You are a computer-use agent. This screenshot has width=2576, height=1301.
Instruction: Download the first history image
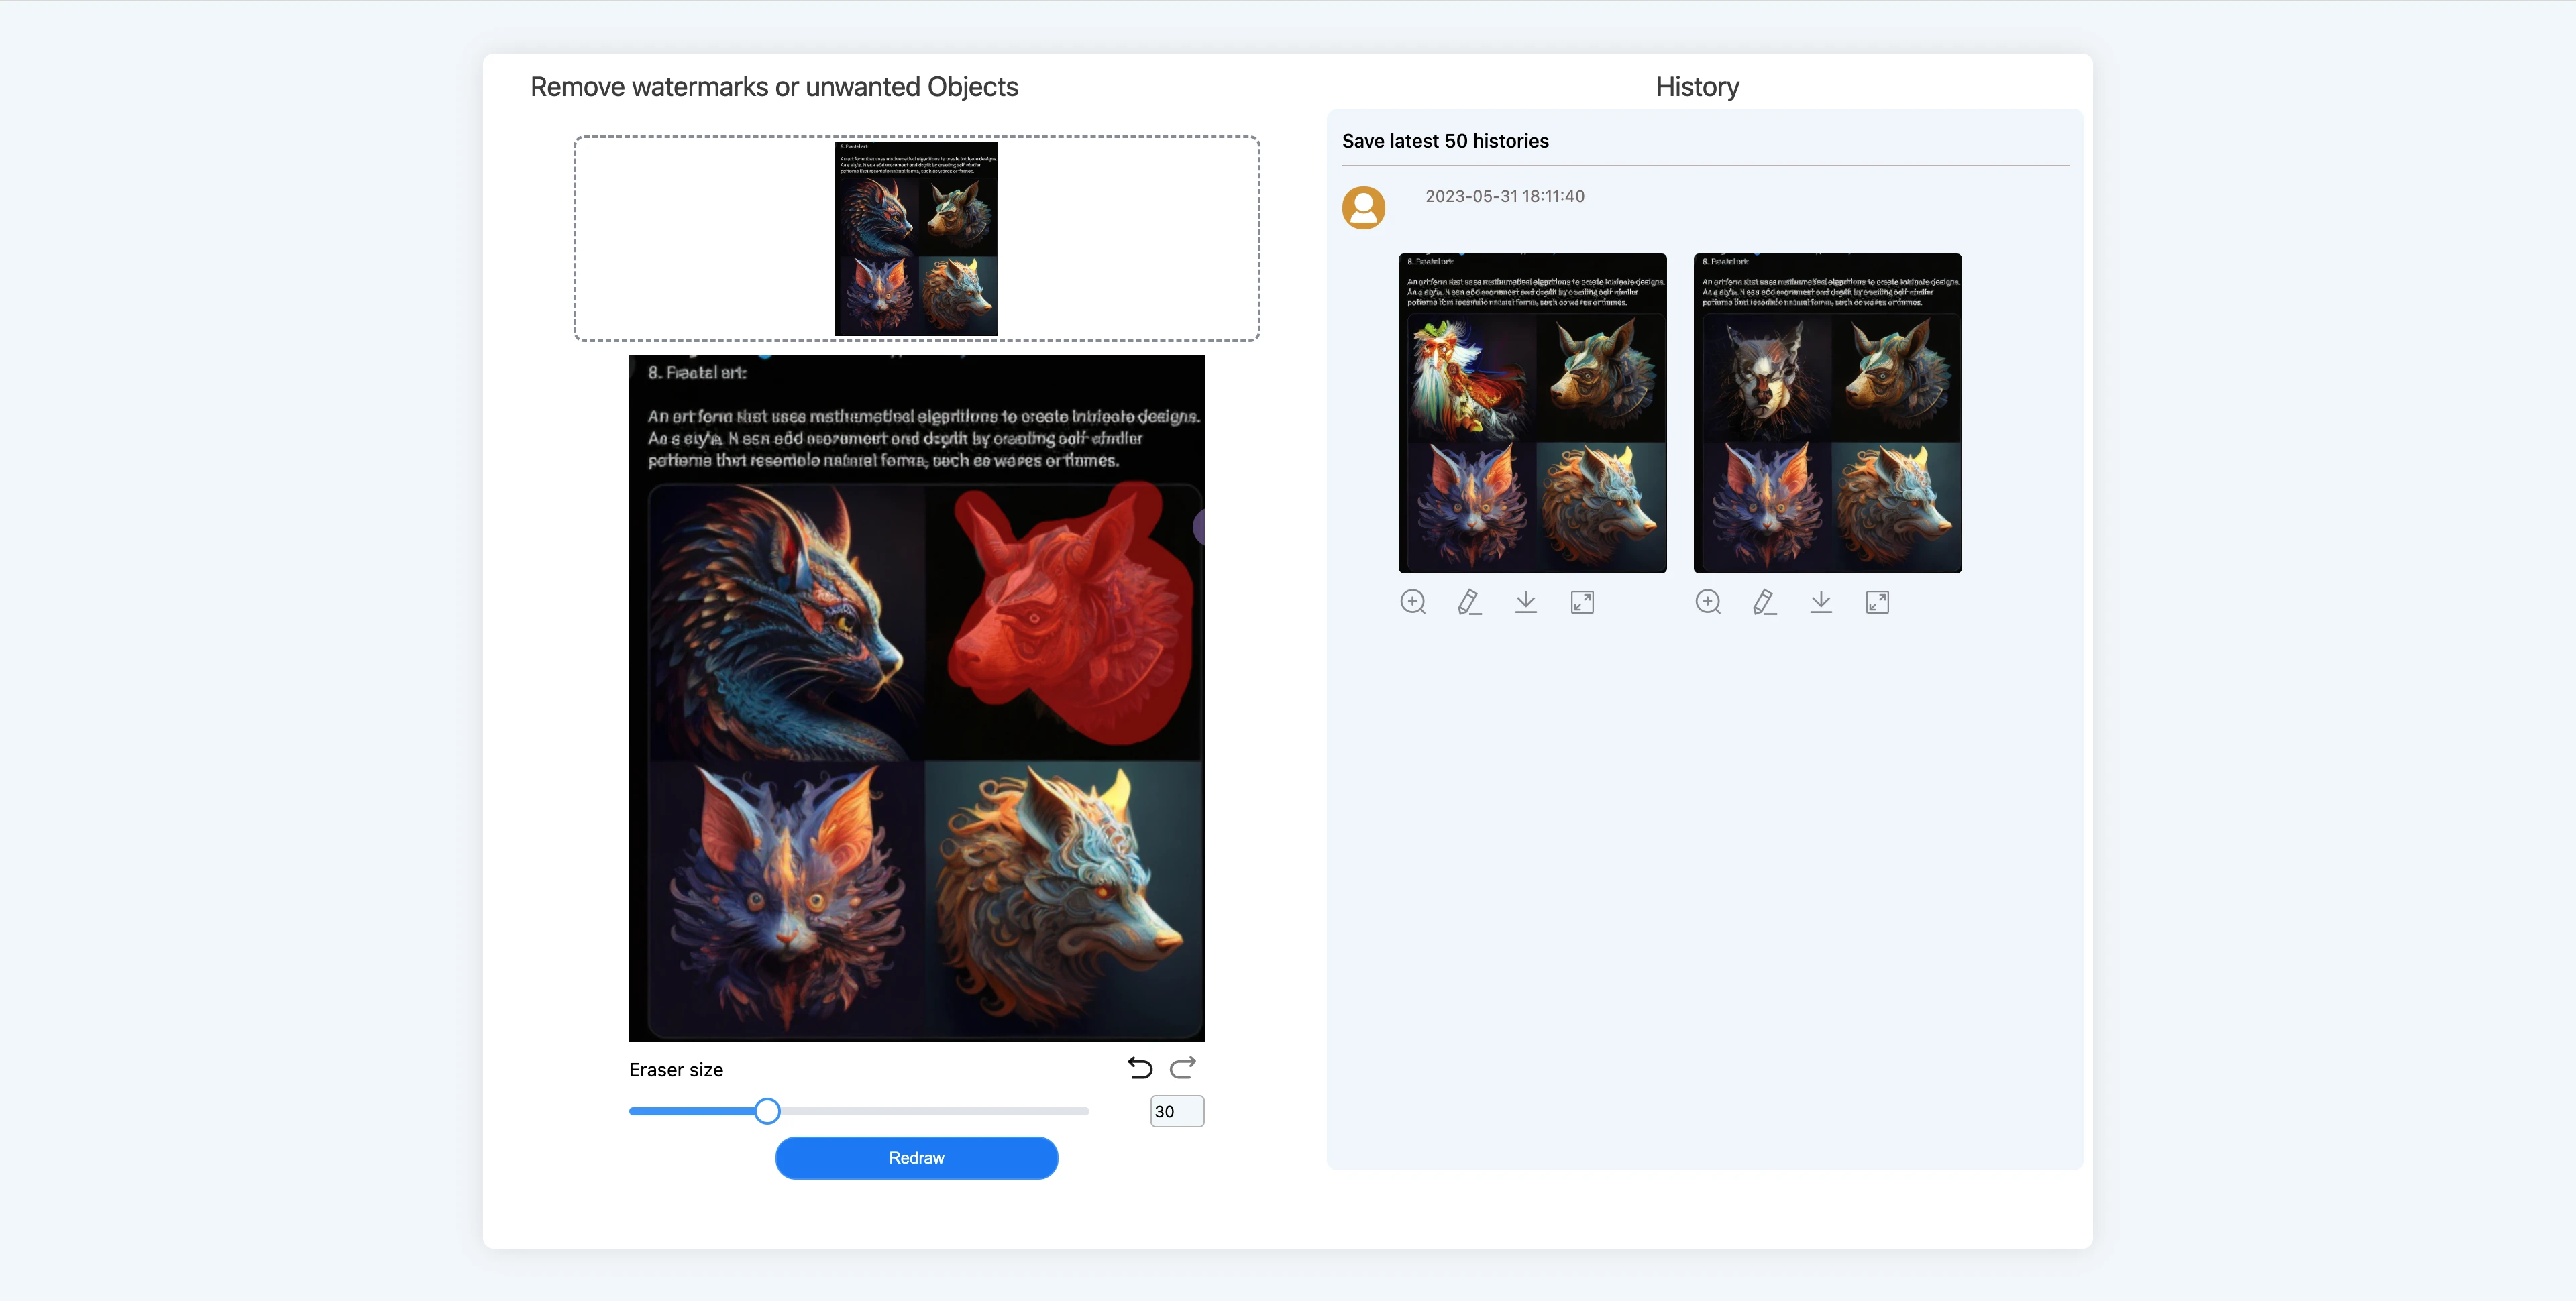point(1526,602)
